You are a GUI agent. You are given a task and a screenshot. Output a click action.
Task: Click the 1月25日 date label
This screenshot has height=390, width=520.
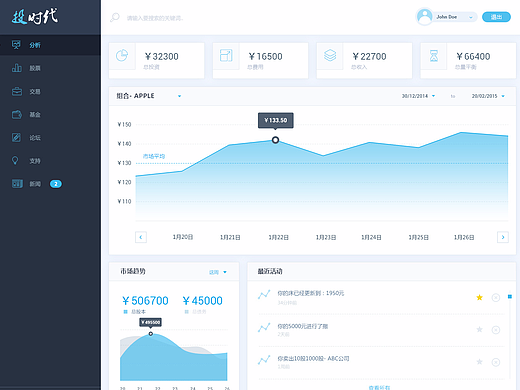click(418, 237)
